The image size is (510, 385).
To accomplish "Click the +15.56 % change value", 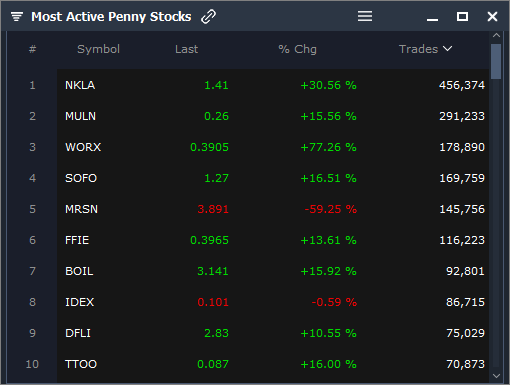I will (x=328, y=116).
